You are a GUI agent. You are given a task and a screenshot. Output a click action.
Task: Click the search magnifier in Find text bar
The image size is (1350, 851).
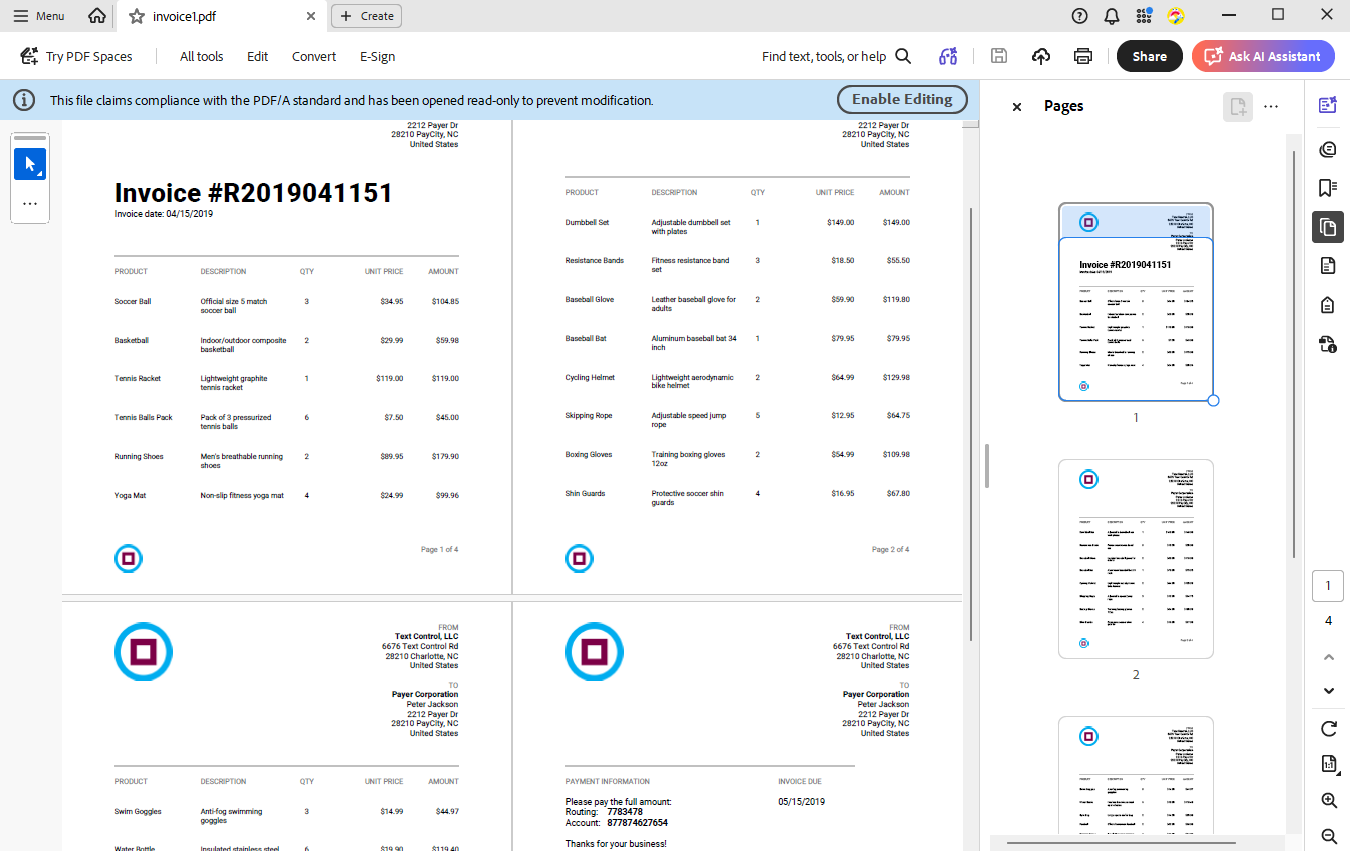point(903,56)
